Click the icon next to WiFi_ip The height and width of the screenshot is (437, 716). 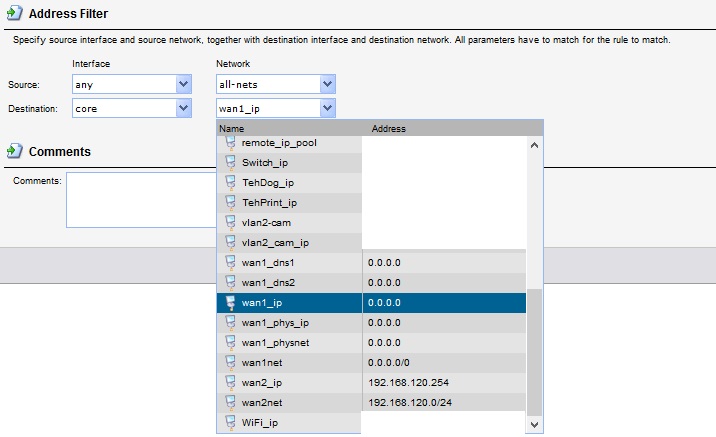pos(230,422)
